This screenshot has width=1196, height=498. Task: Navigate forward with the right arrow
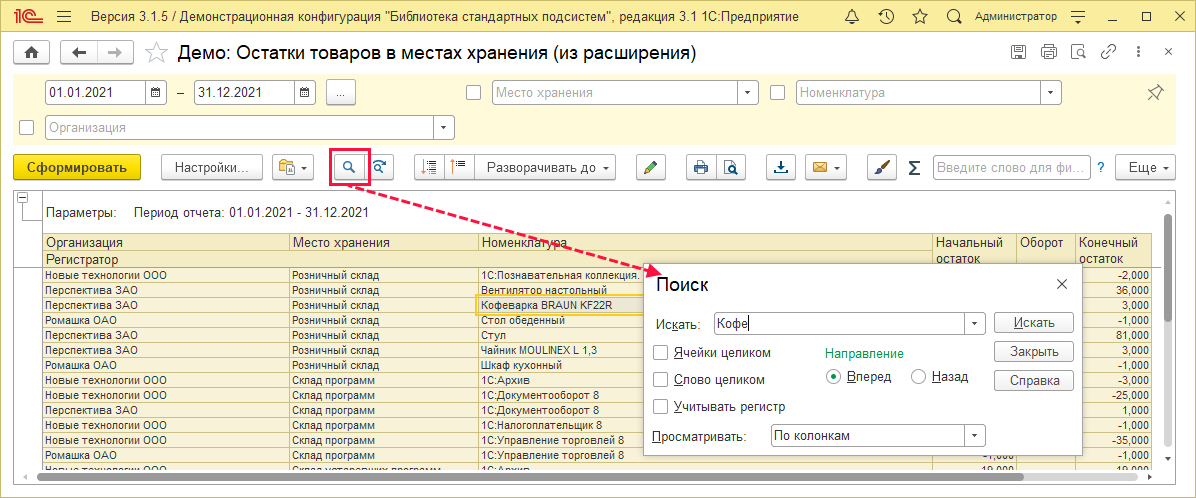[x=115, y=52]
